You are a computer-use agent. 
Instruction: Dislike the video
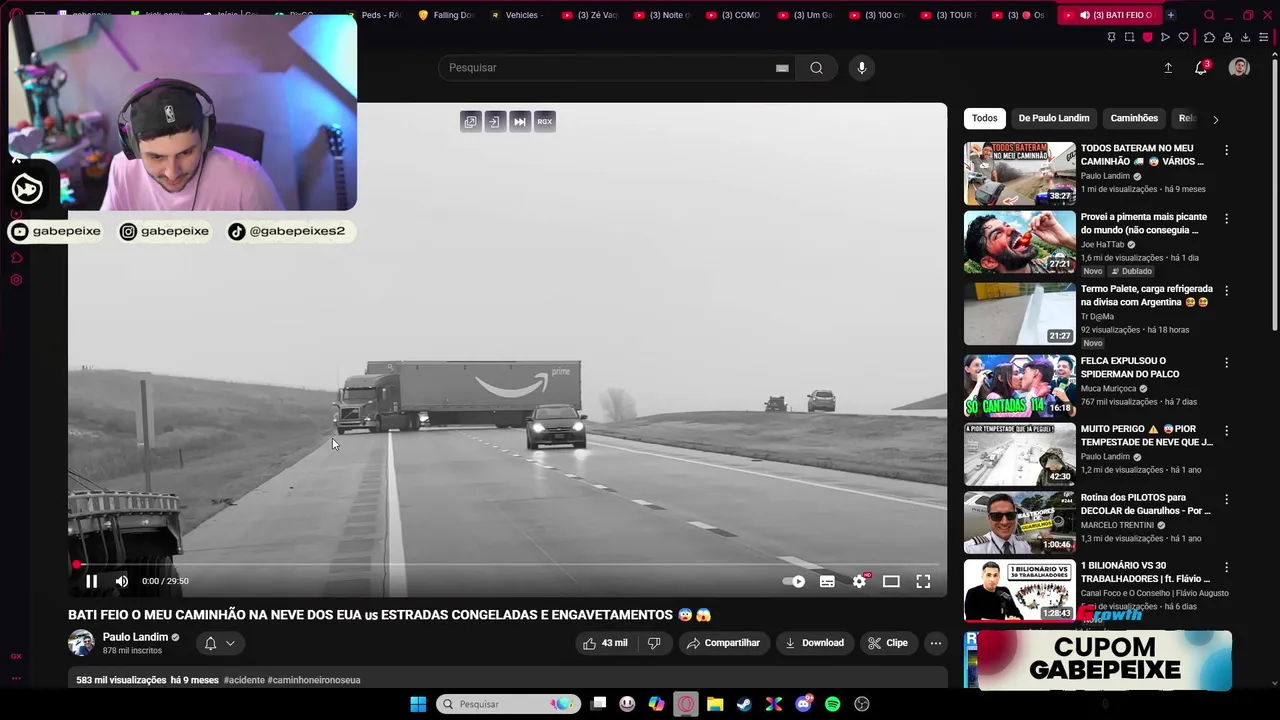click(x=654, y=643)
